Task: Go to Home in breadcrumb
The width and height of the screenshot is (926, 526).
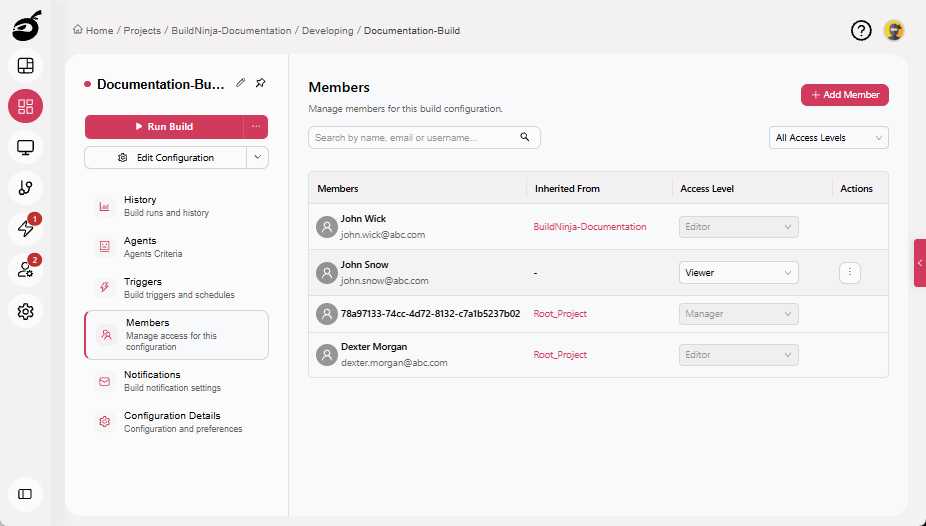Action: click(x=99, y=31)
